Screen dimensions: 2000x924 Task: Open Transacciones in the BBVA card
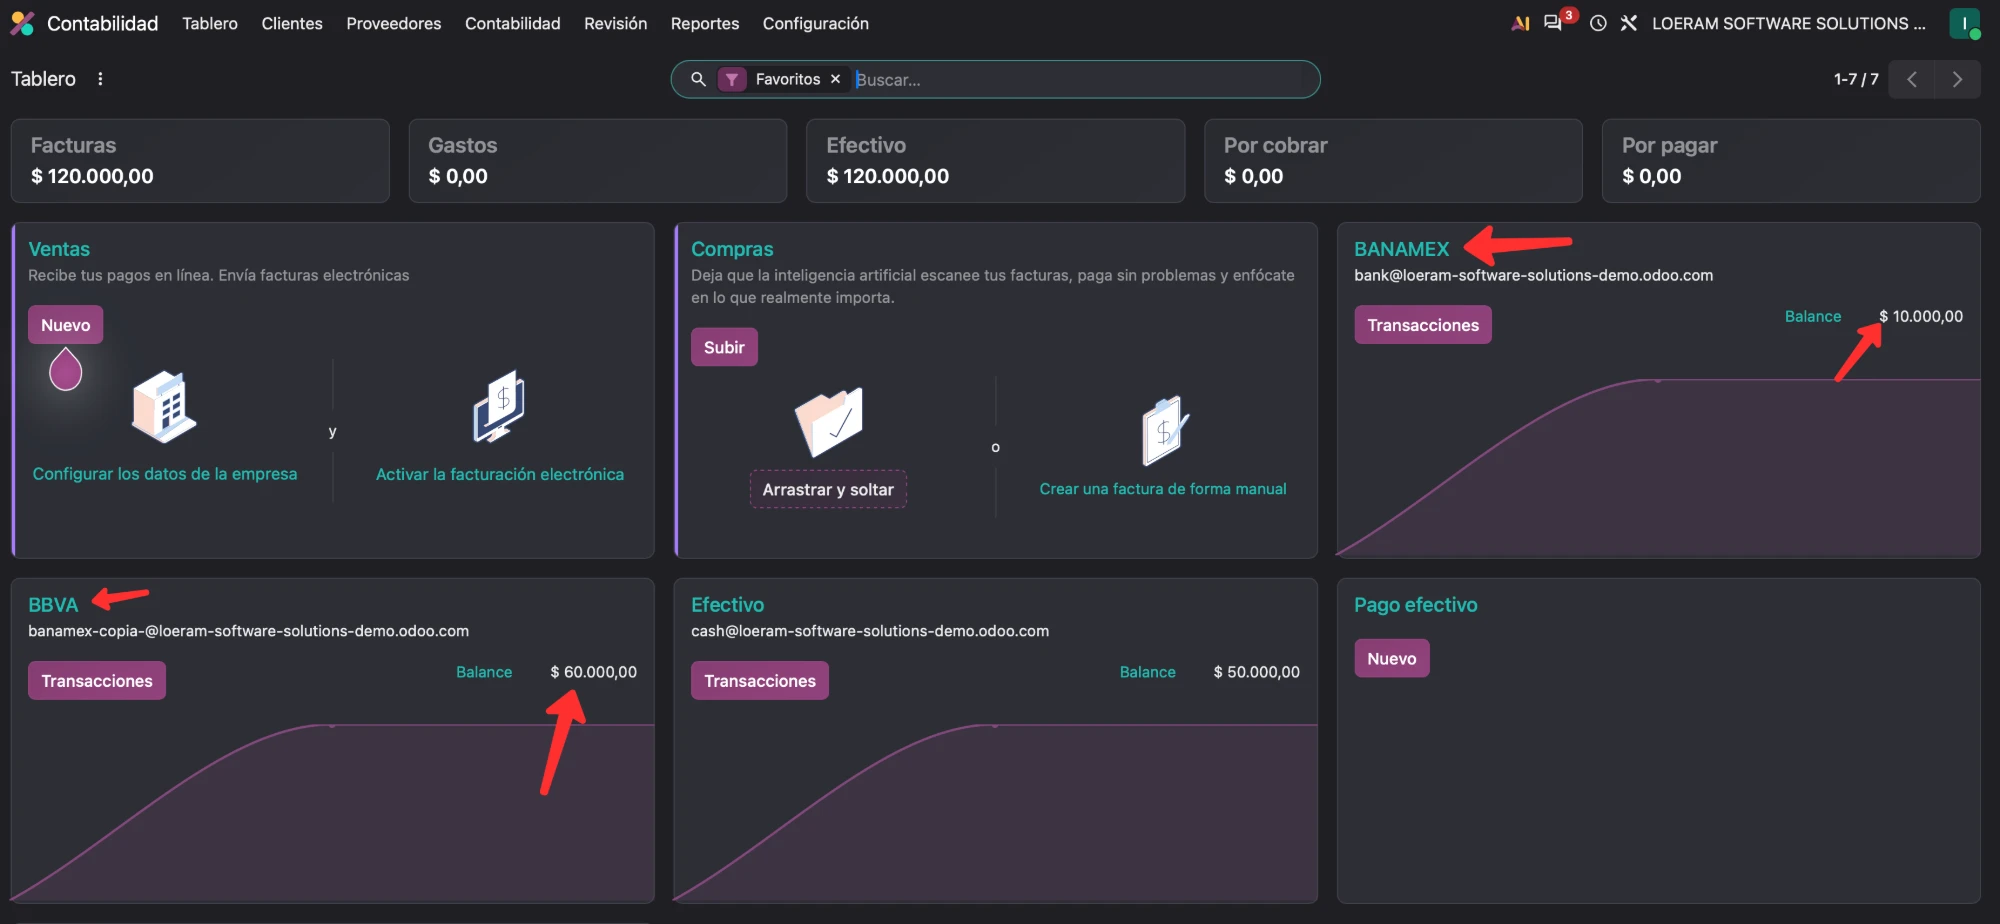pyautogui.click(x=97, y=681)
